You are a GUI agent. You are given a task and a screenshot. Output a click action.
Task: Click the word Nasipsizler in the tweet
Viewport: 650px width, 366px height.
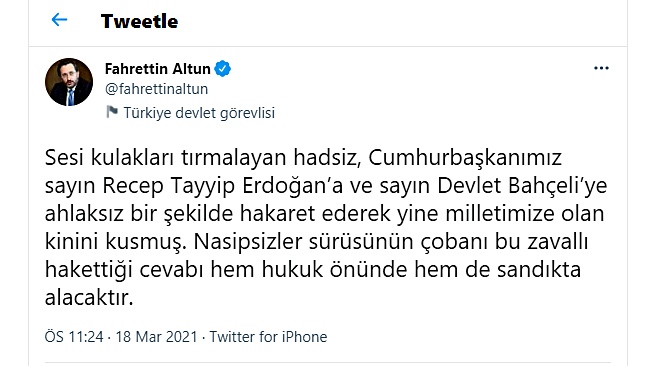(247, 242)
